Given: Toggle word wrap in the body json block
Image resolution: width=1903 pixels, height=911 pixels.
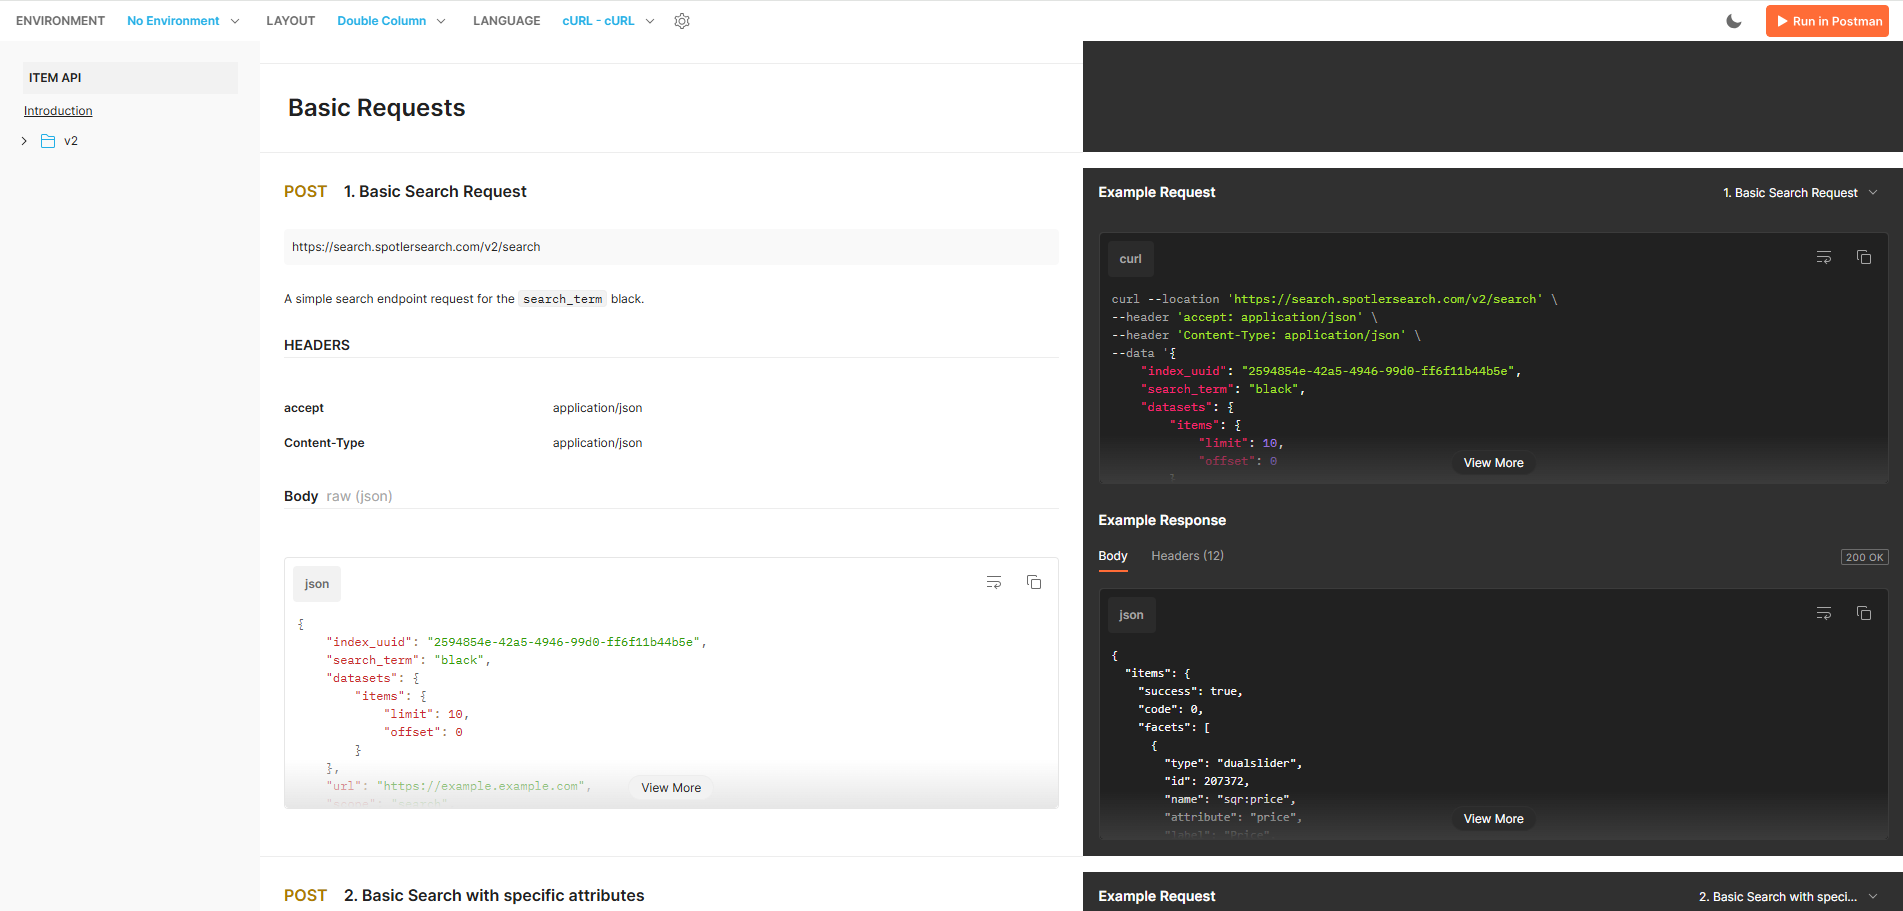Looking at the screenshot, I should pyautogui.click(x=994, y=582).
